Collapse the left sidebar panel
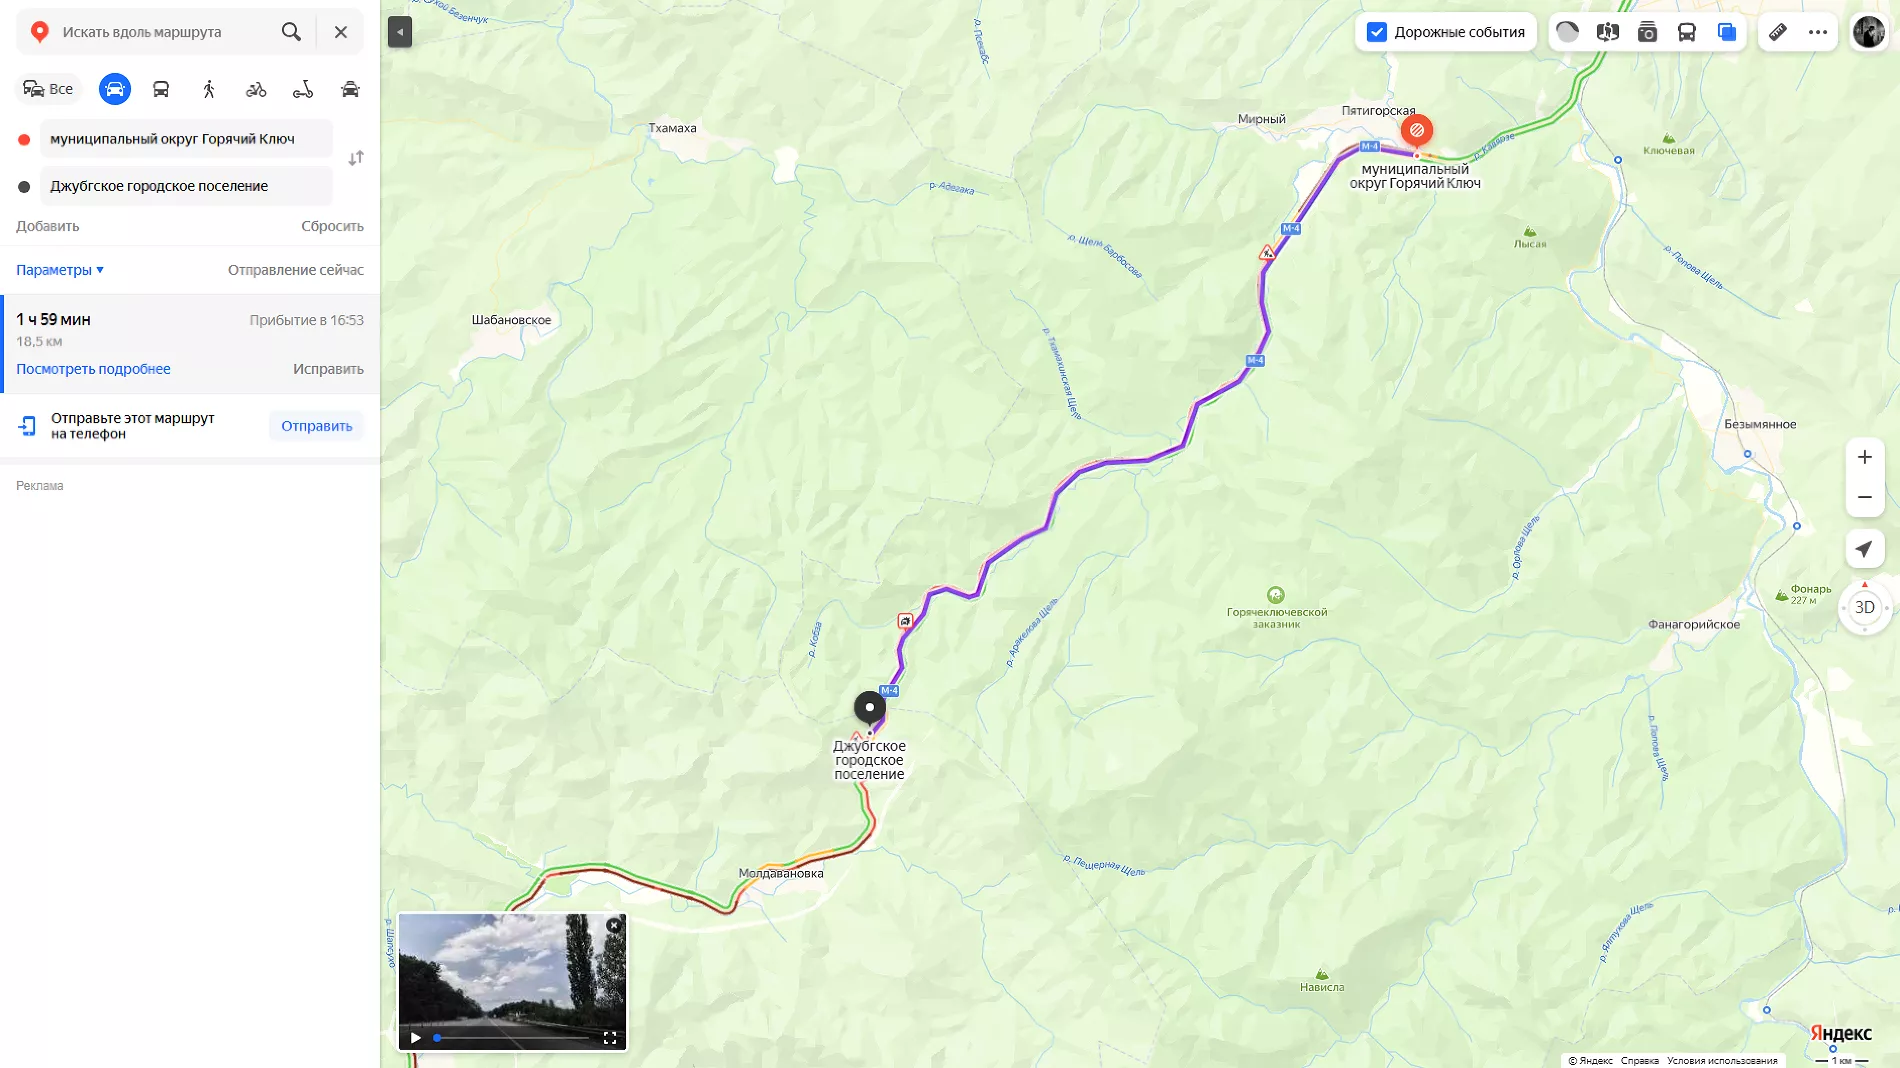This screenshot has height=1068, width=1900. [400, 32]
